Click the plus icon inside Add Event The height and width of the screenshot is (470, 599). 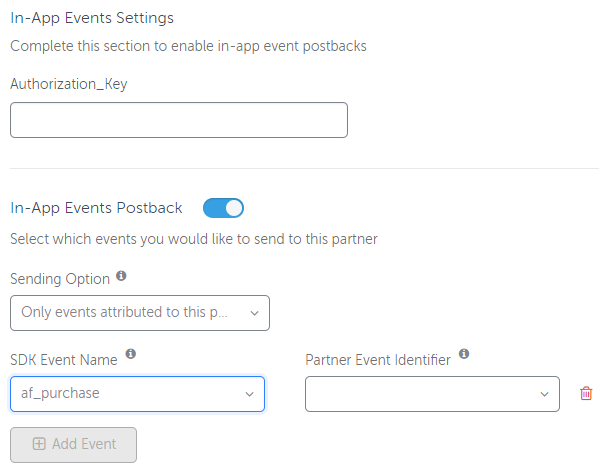click(39, 444)
